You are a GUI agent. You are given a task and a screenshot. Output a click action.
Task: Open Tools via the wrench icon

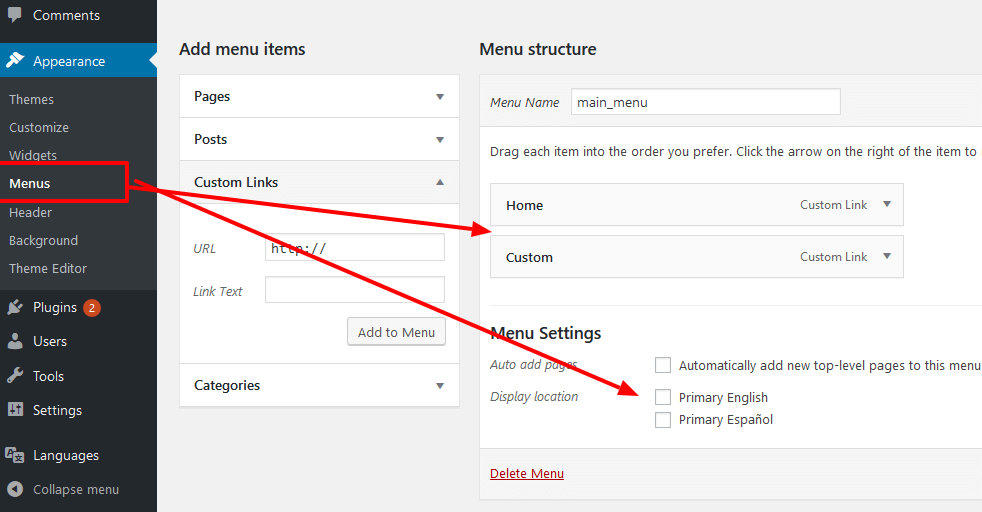tap(14, 376)
